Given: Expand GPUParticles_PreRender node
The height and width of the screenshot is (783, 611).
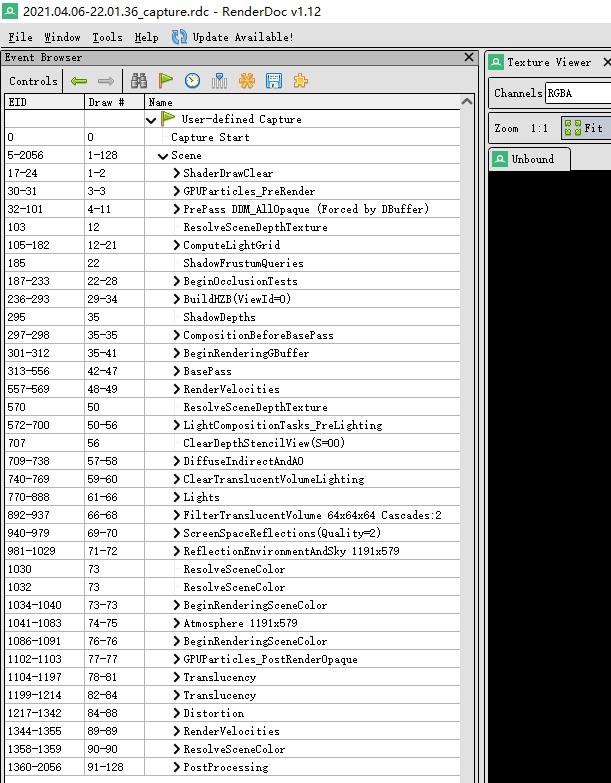Looking at the screenshot, I should [176, 191].
